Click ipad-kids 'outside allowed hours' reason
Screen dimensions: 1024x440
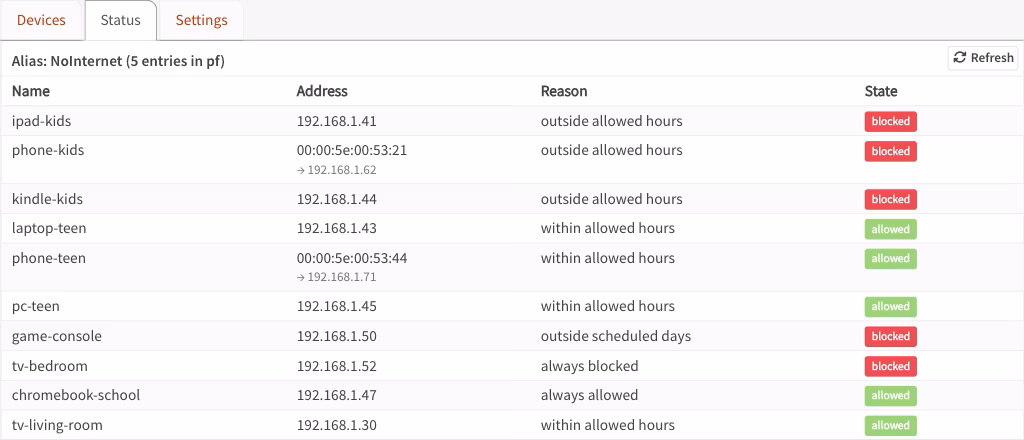tap(612, 121)
